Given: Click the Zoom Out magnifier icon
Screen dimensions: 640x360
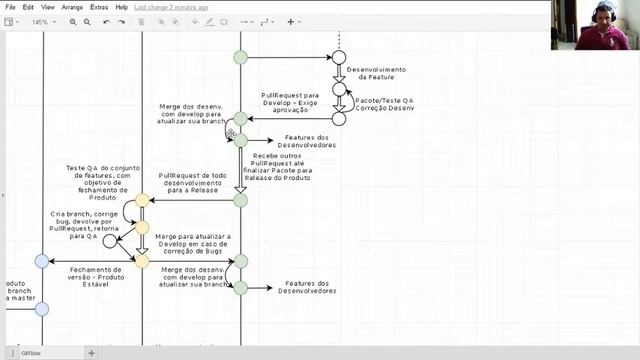Looking at the screenshot, I should click(87, 22).
